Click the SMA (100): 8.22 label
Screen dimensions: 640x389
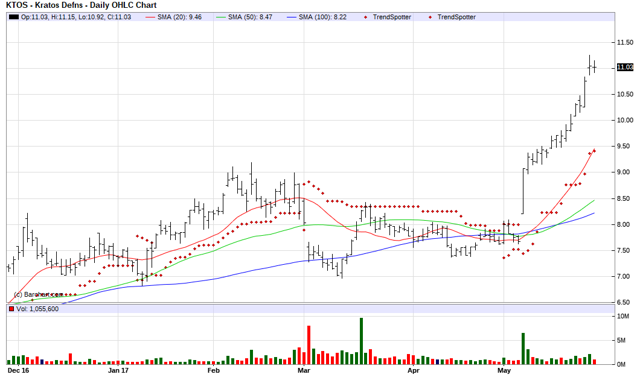[x=322, y=17]
